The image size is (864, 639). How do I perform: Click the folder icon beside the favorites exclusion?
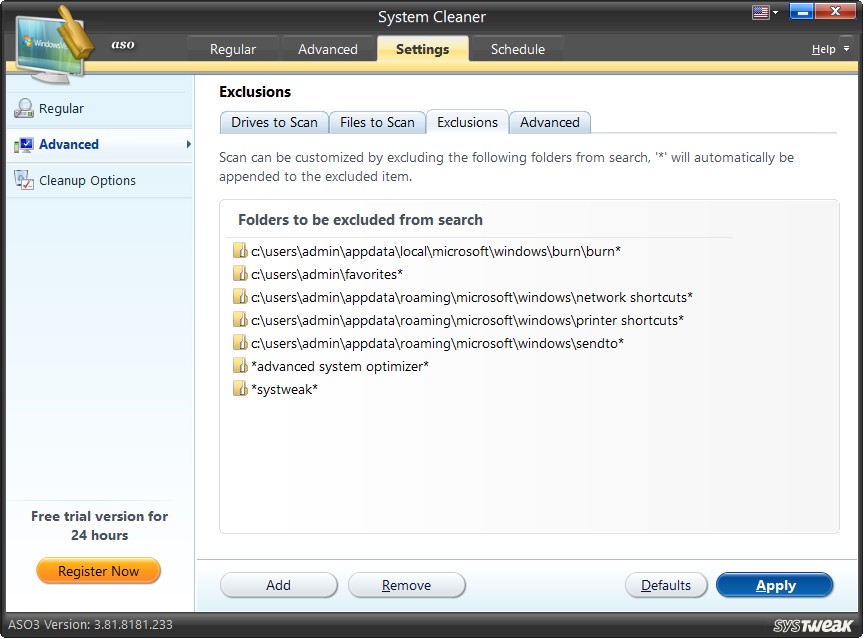241,273
